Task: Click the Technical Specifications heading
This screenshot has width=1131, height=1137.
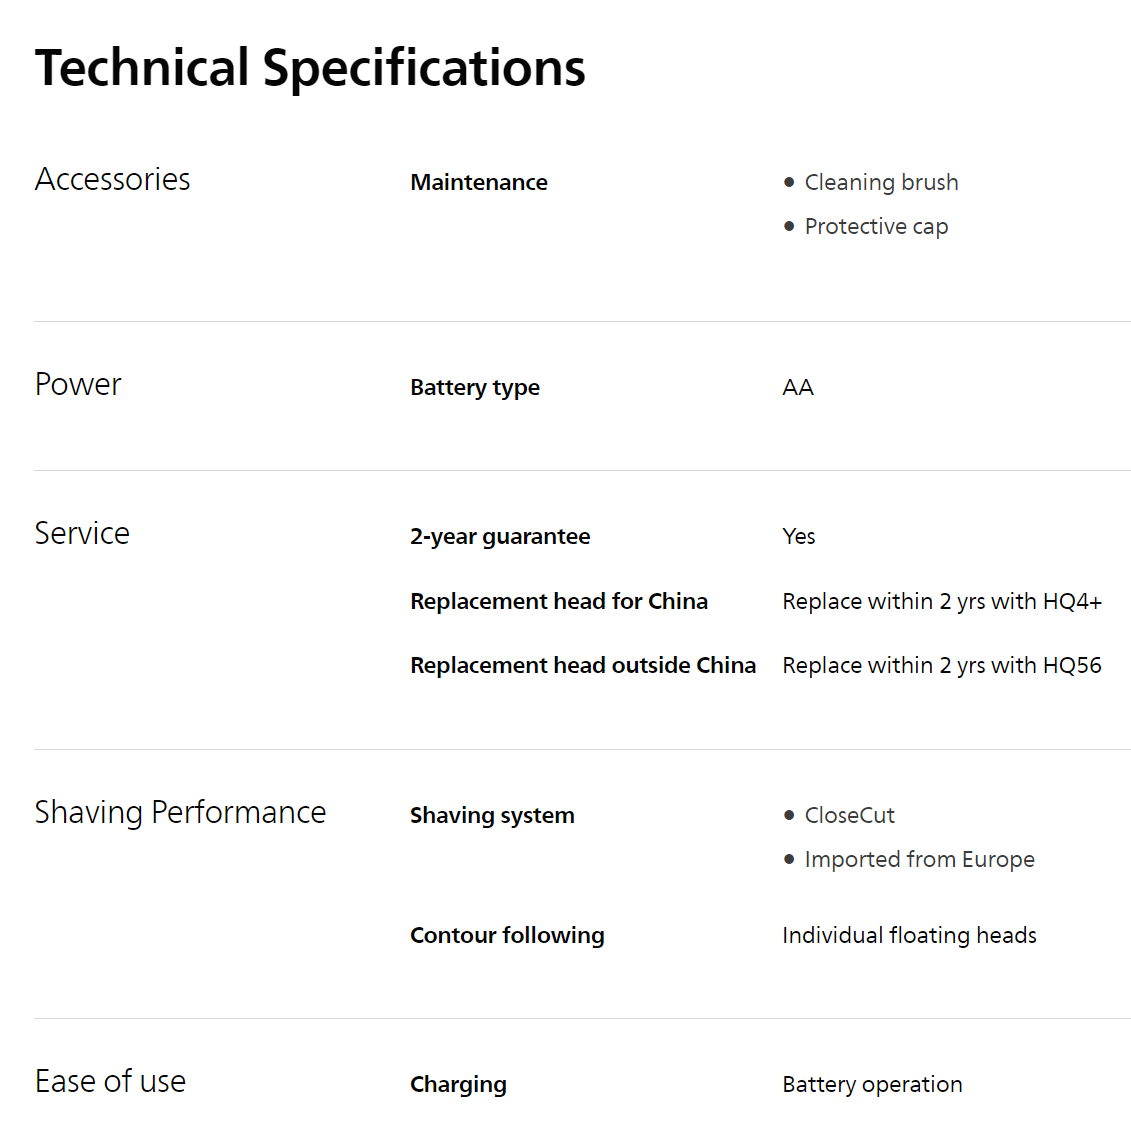Action: [310, 68]
